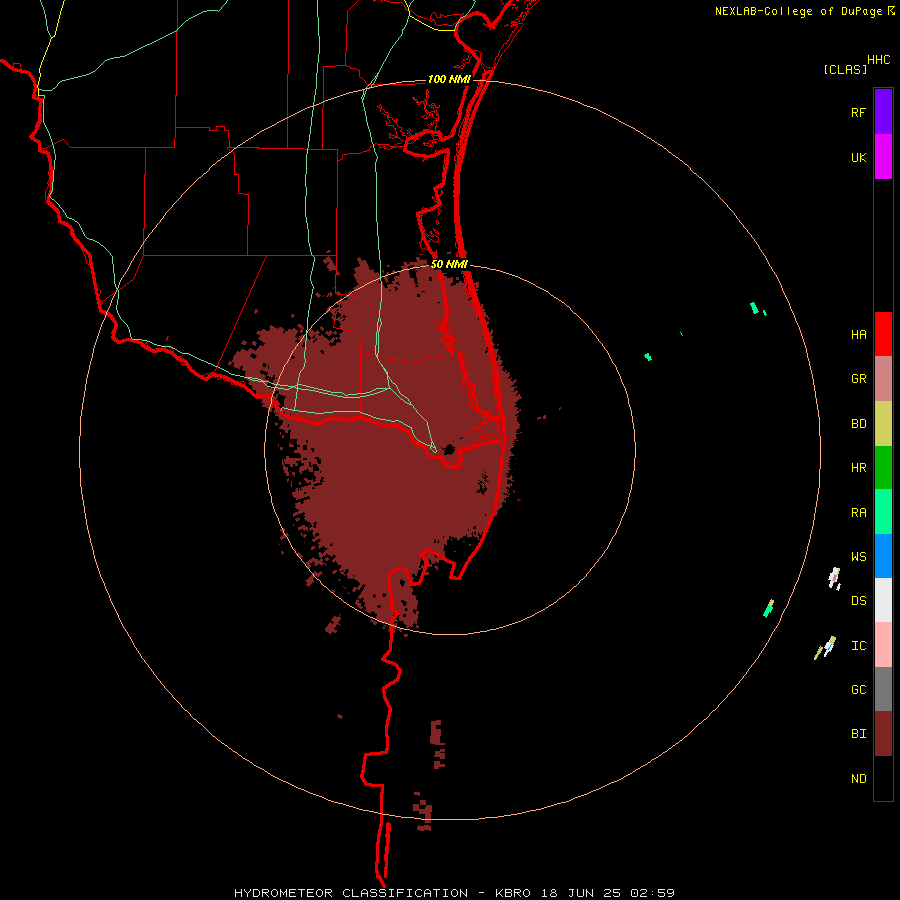The image size is (900, 900).
Task: Click the GR legend color swatch
Action: coord(883,379)
